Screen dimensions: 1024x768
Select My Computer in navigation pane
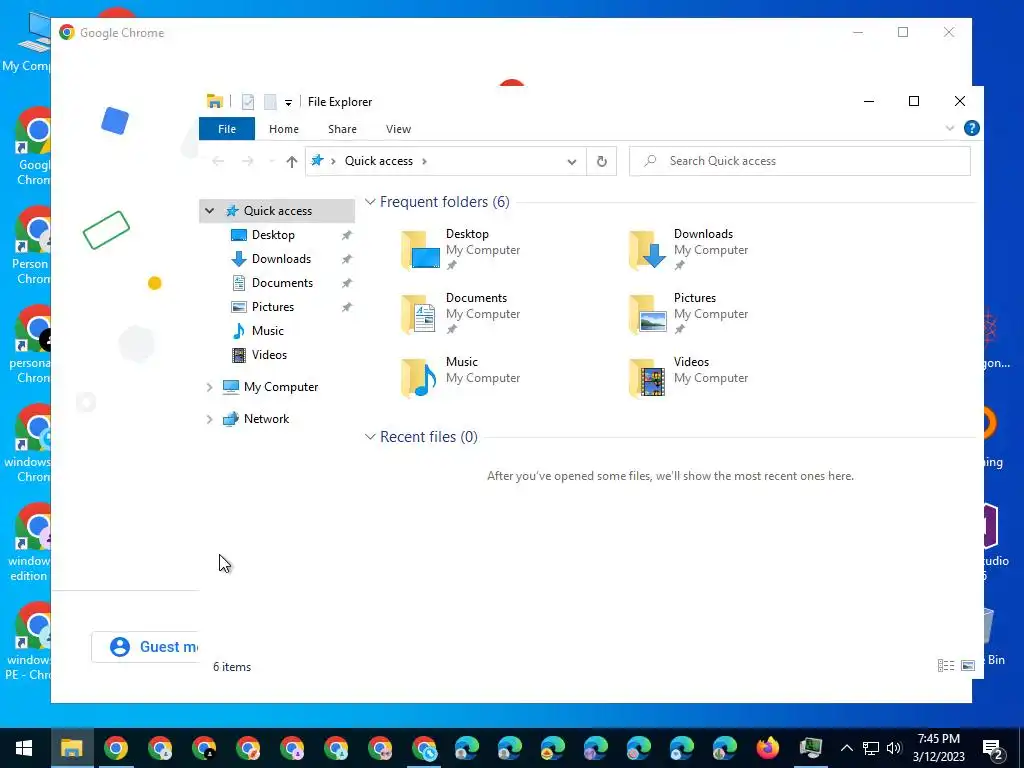click(281, 387)
